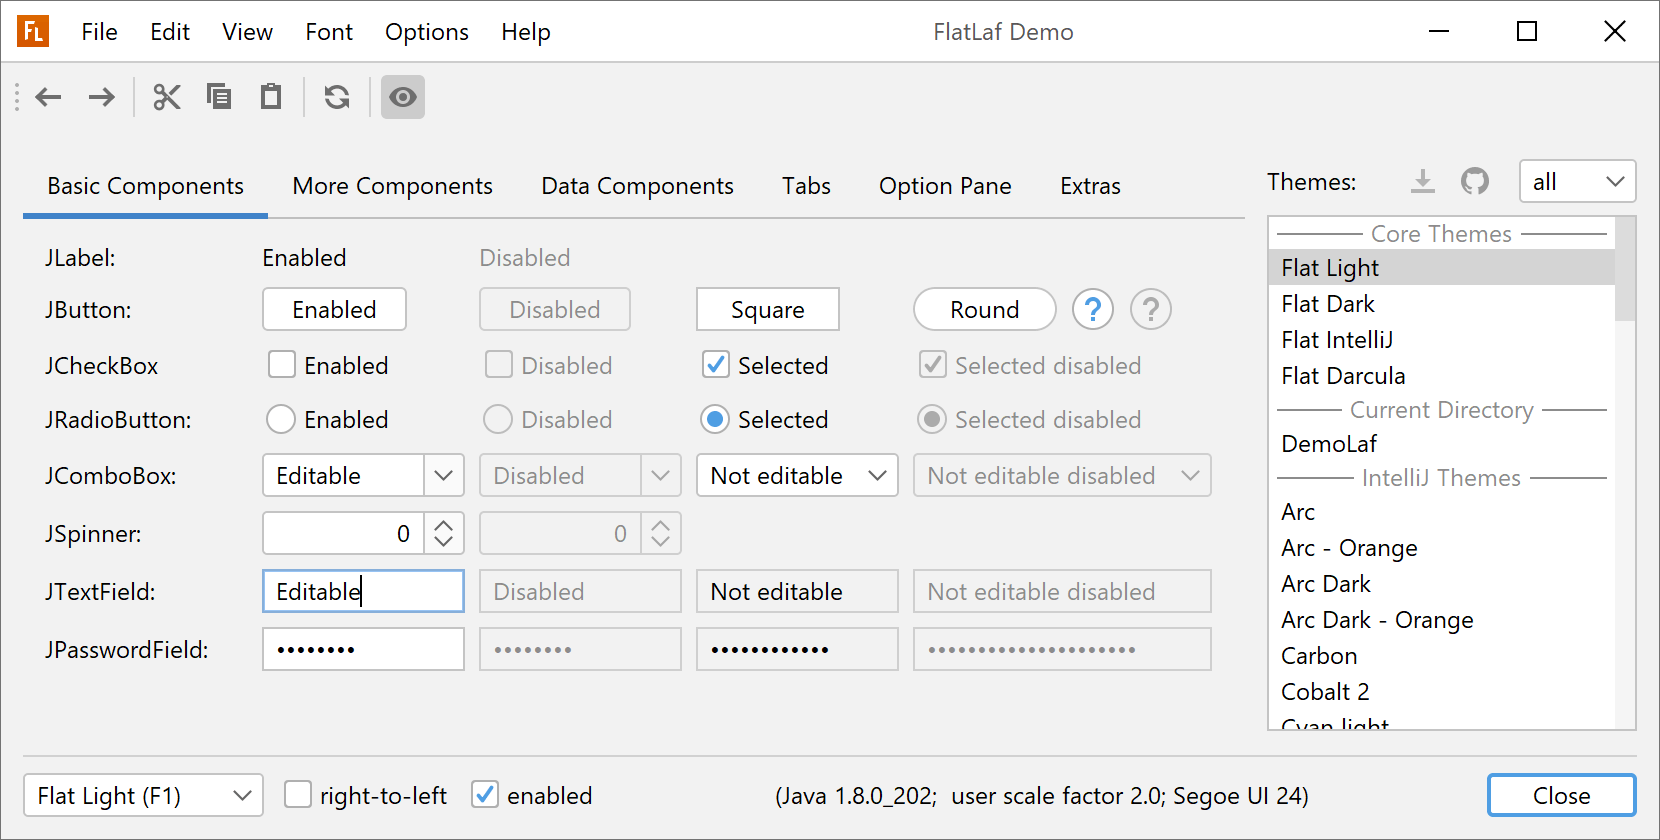Open the Options menu
Image resolution: width=1660 pixels, height=840 pixels.
click(x=426, y=32)
